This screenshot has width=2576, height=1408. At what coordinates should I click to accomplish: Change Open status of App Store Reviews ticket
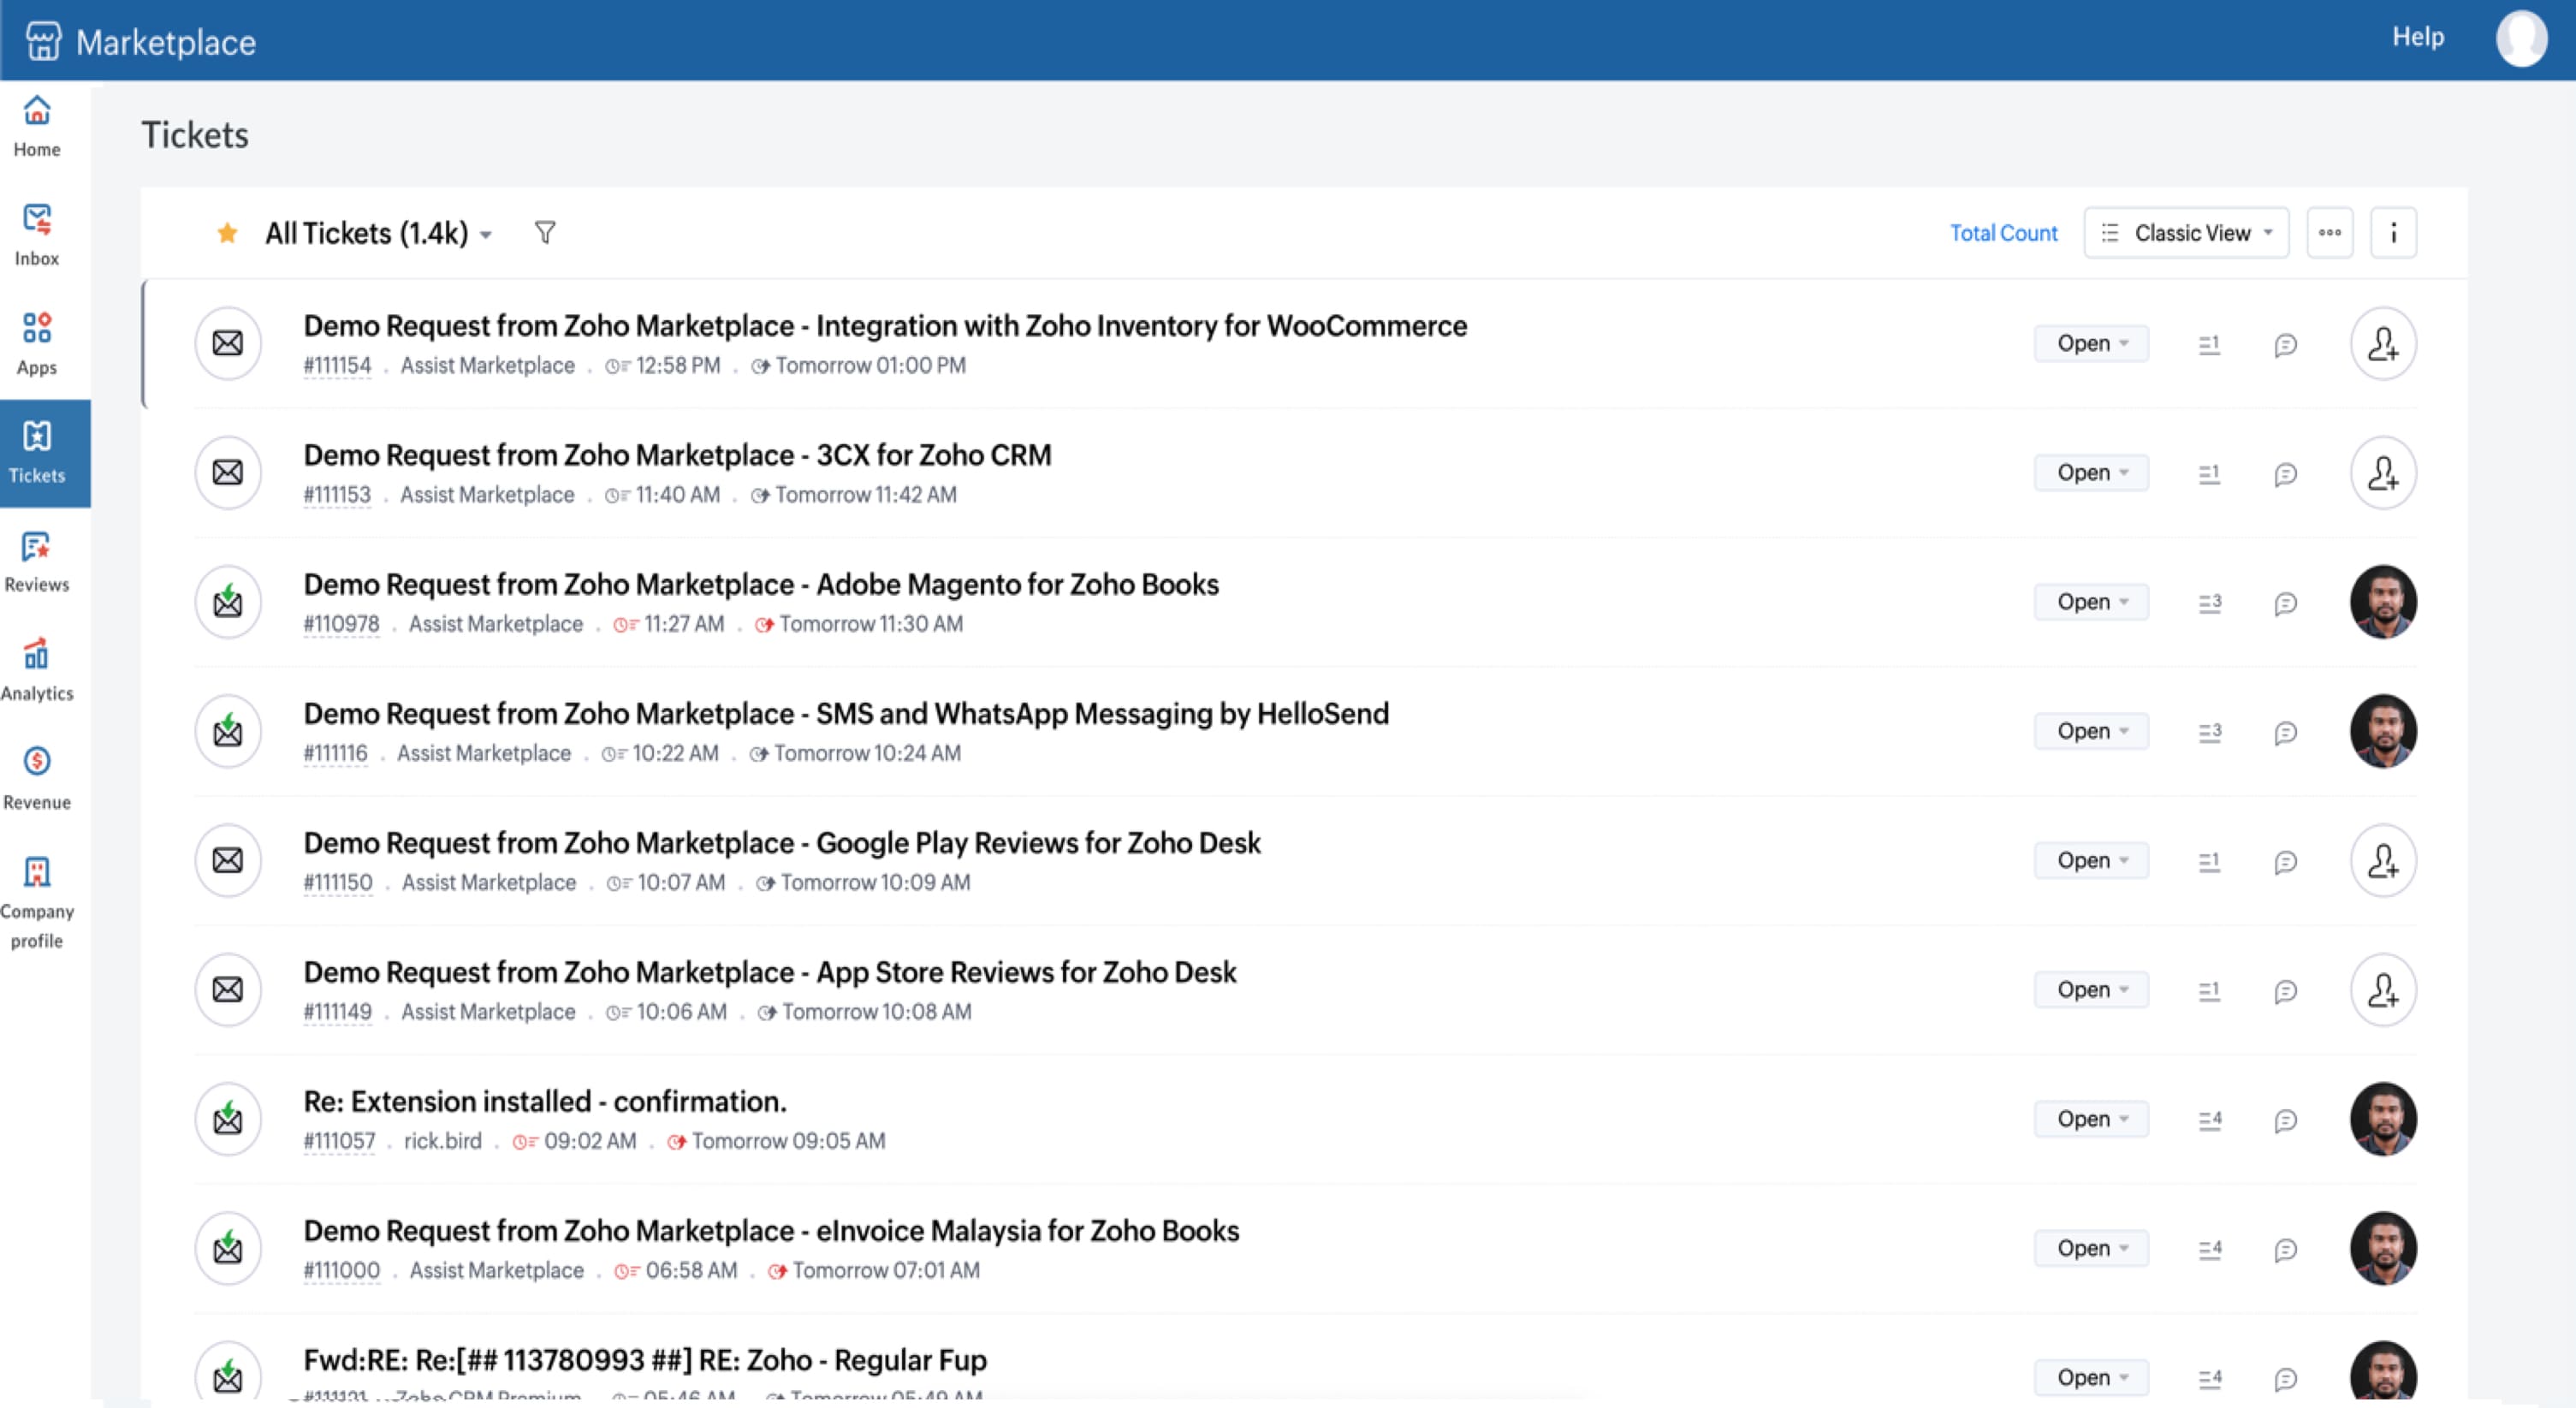[2091, 989]
